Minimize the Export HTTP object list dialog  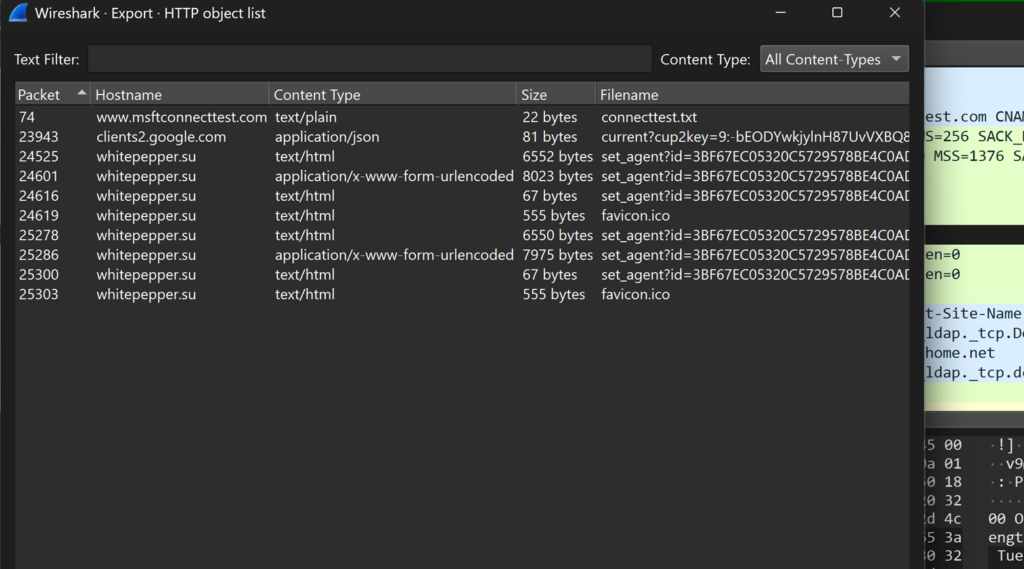[x=780, y=13]
